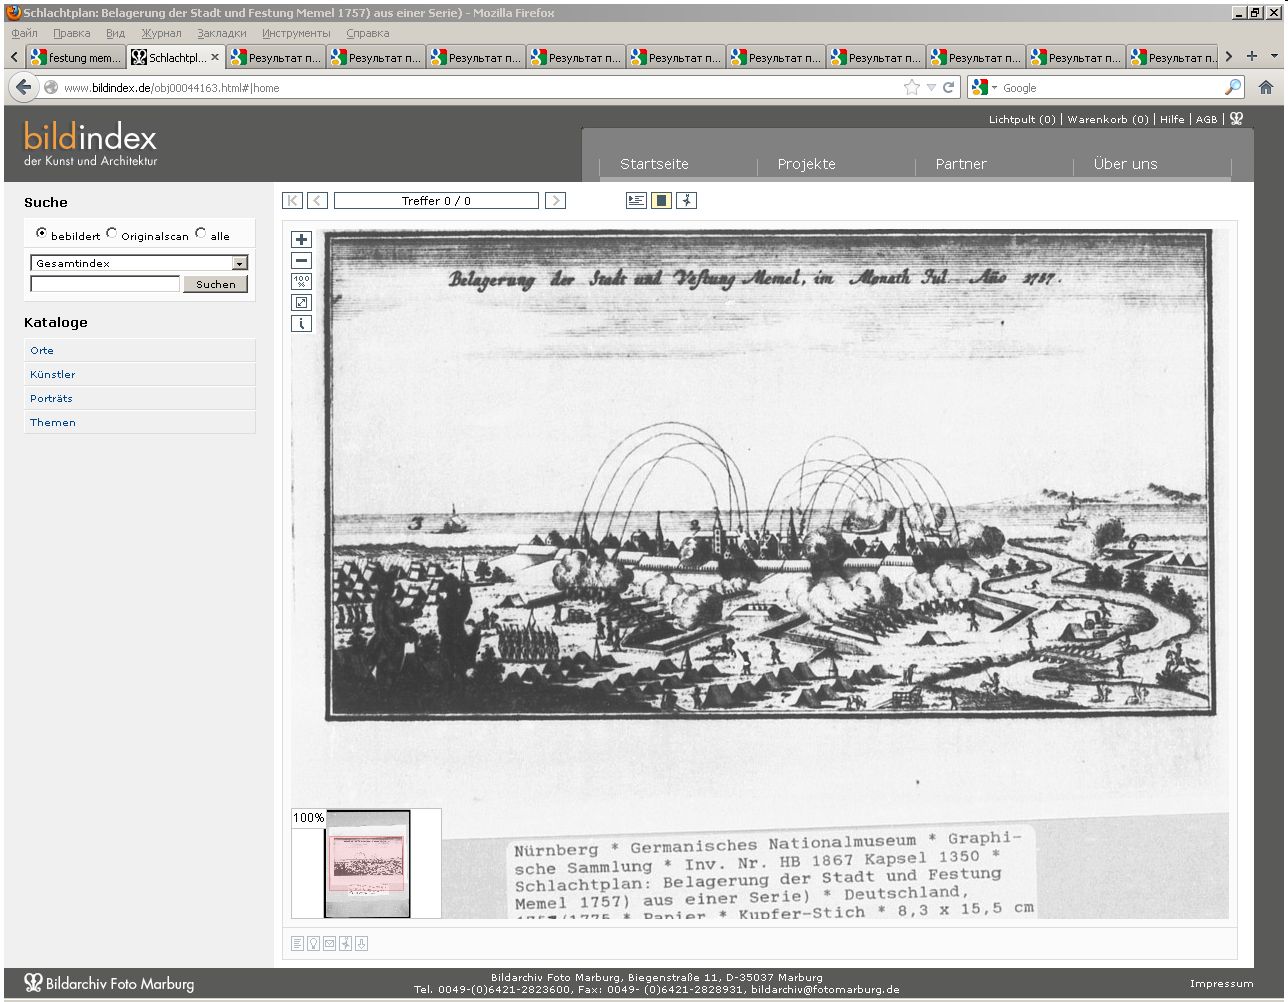Open the Projekte navigation tab

[x=806, y=164]
